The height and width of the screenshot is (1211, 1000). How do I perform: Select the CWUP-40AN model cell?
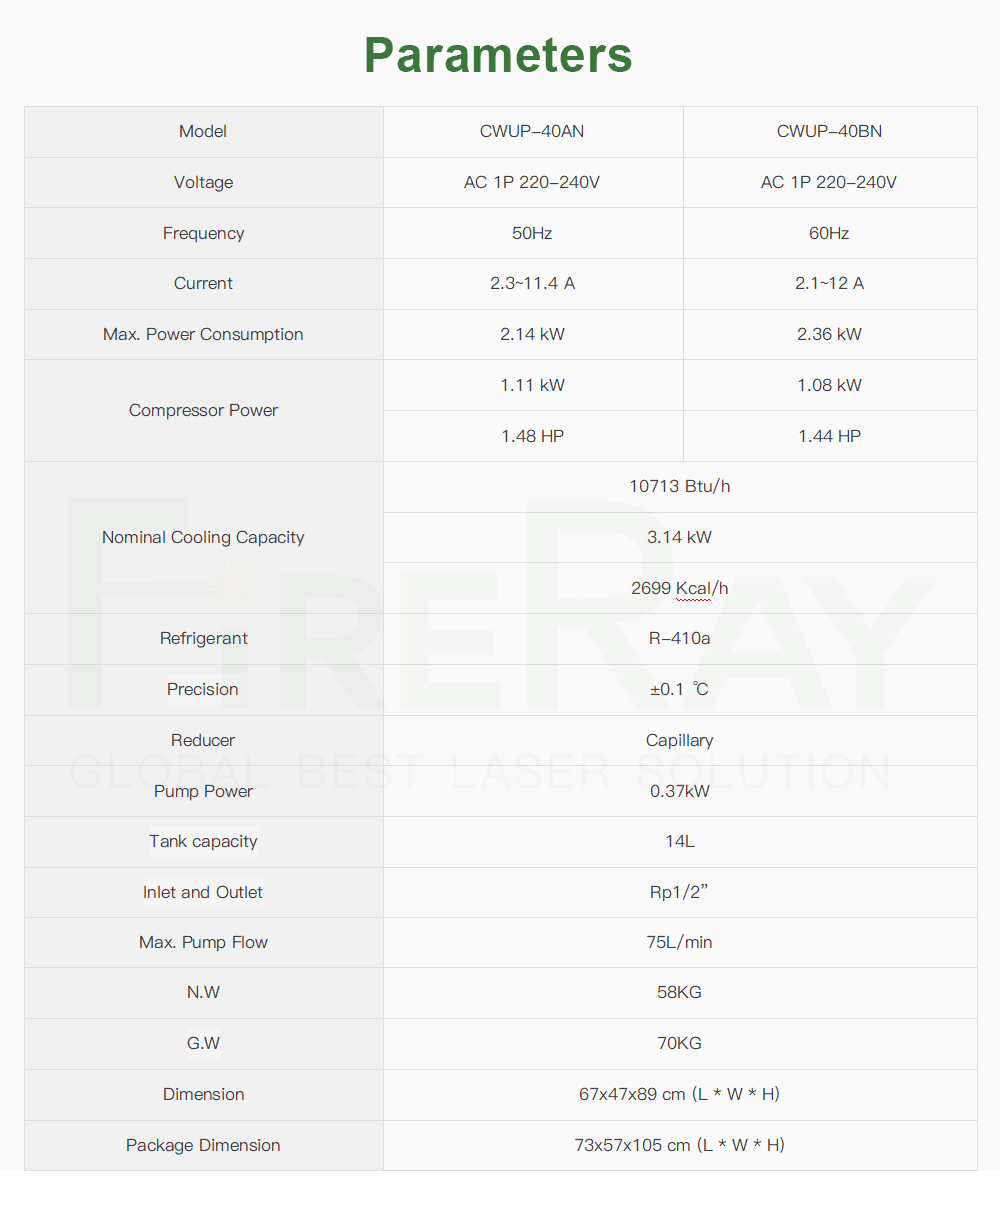click(x=533, y=132)
